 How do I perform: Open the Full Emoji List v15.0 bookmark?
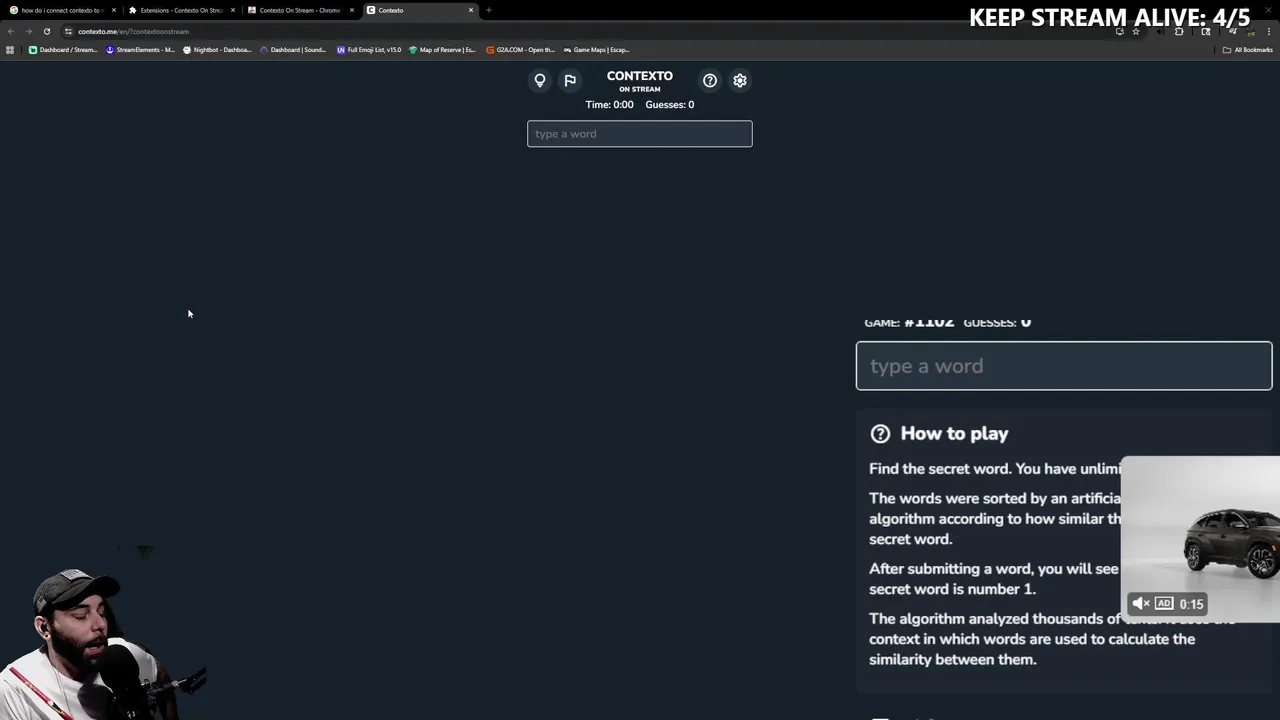pyautogui.click(x=369, y=50)
